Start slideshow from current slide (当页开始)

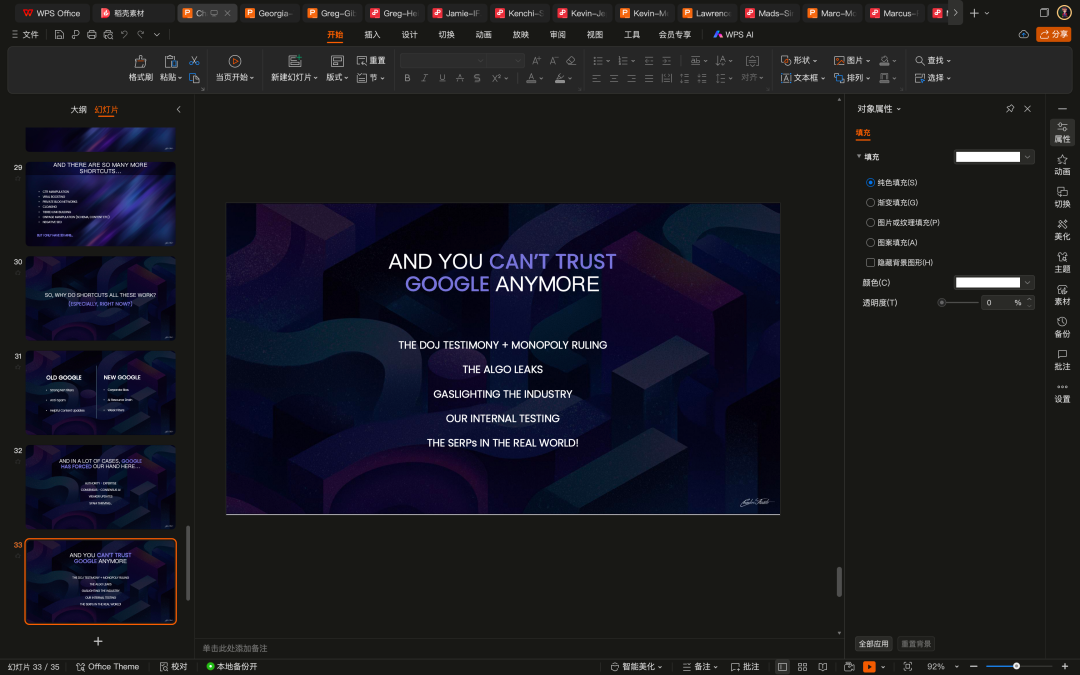tap(235, 68)
